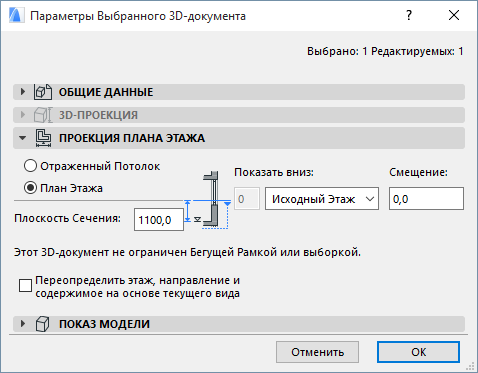Click the Отменить button
The width and height of the screenshot is (478, 373).
tap(317, 352)
